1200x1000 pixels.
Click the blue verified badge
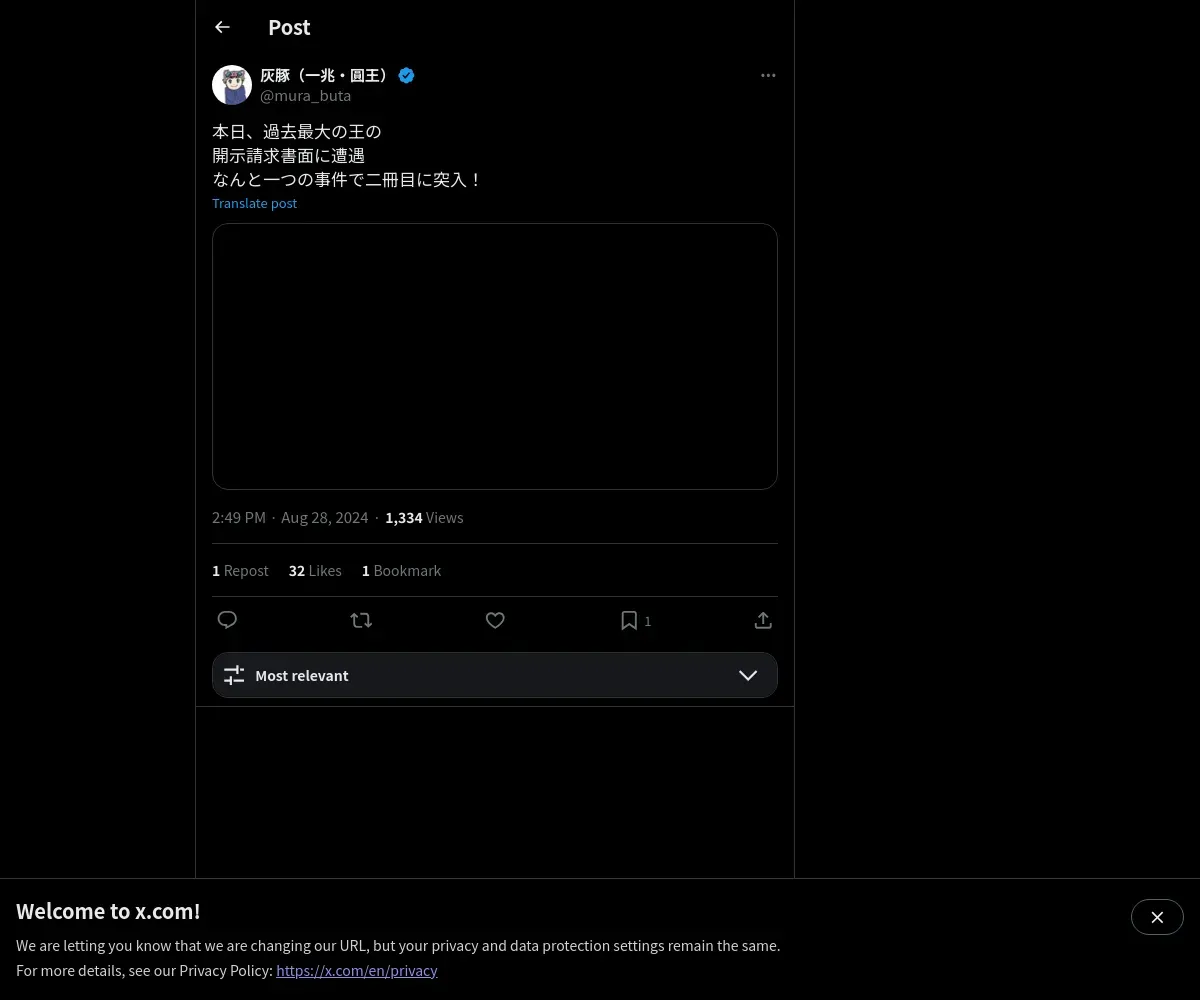tap(407, 76)
